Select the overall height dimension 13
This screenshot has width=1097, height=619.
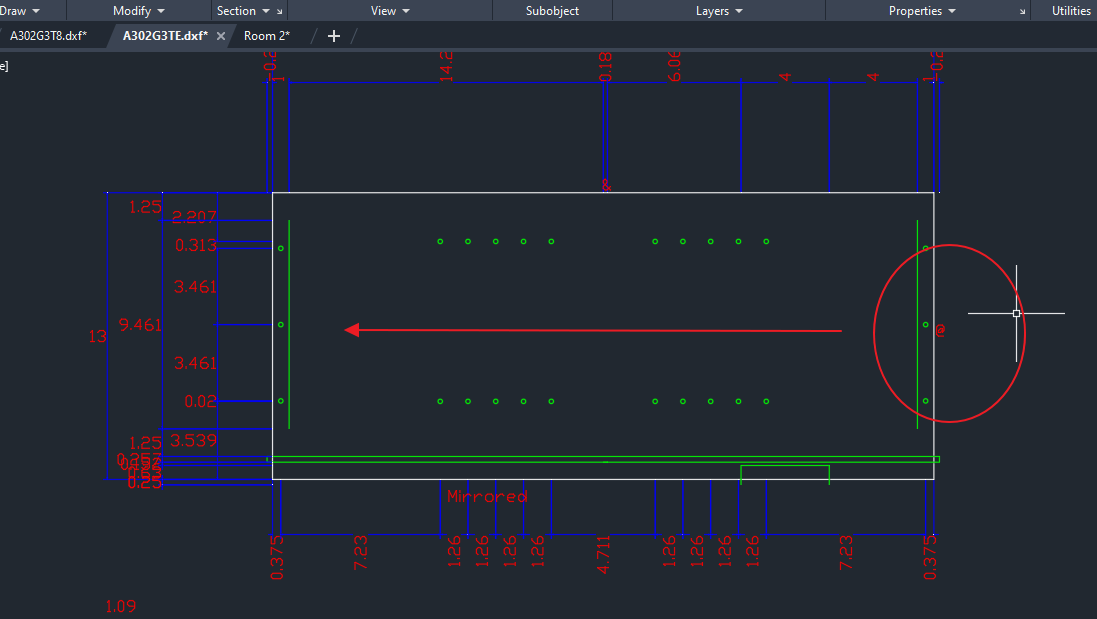97,337
